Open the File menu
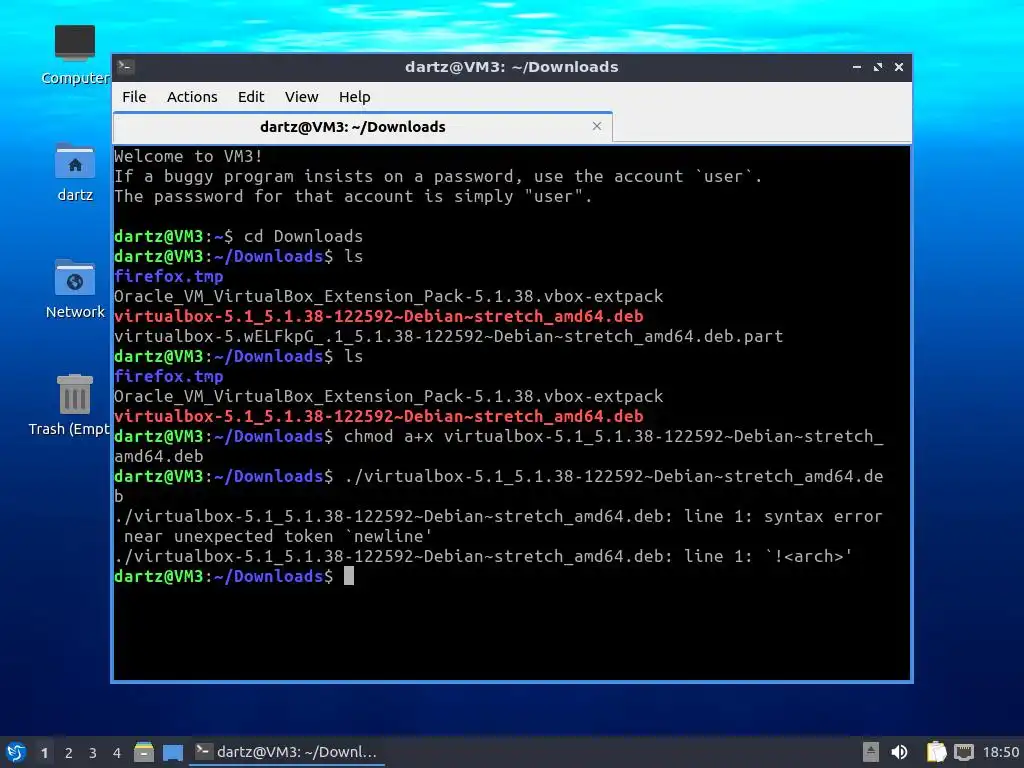Image resolution: width=1024 pixels, height=768 pixels. point(134,97)
